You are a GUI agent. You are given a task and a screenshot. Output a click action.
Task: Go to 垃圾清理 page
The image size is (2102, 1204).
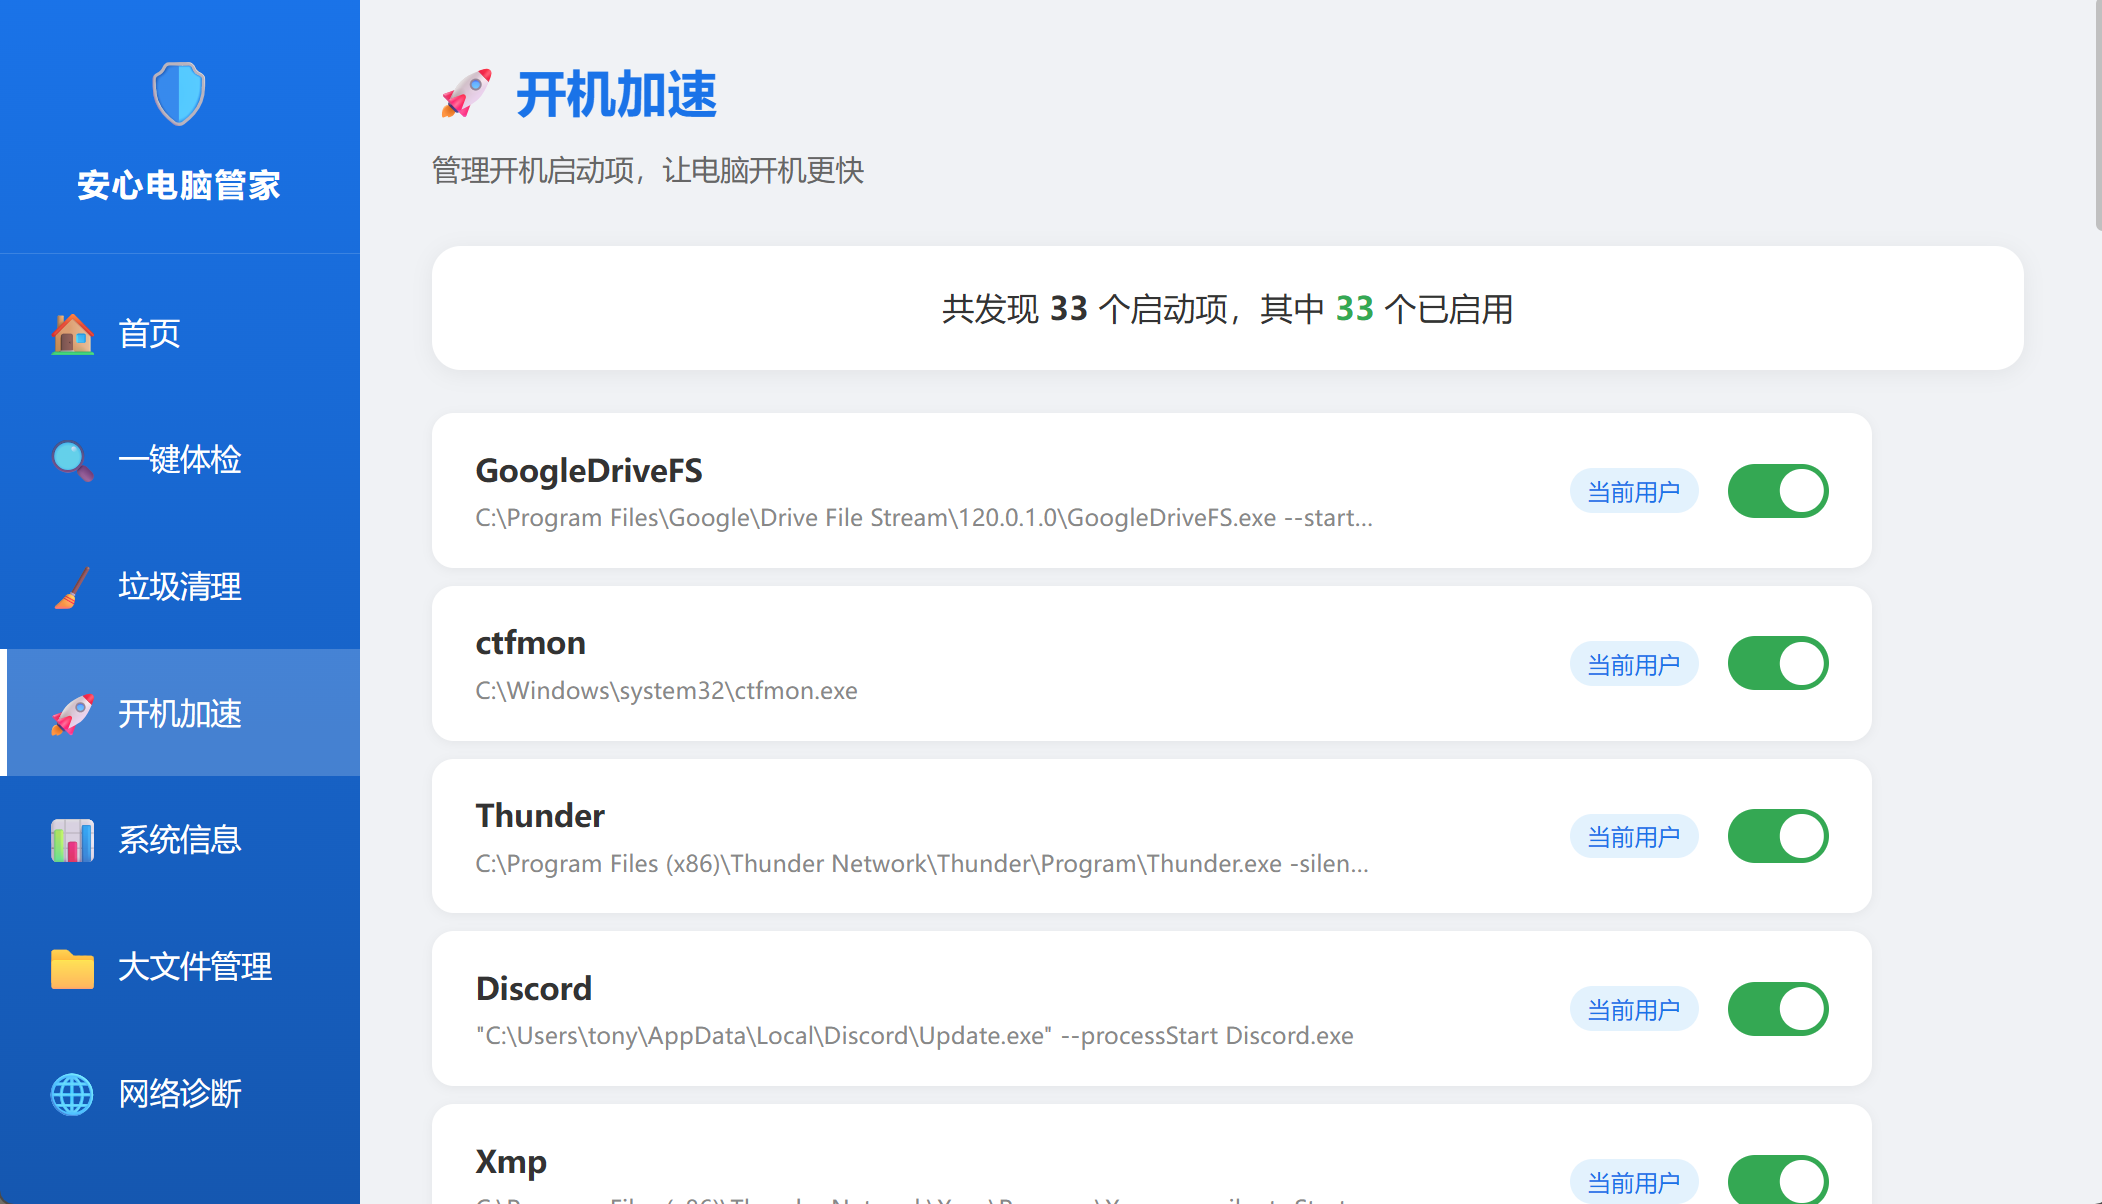(x=180, y=587)
